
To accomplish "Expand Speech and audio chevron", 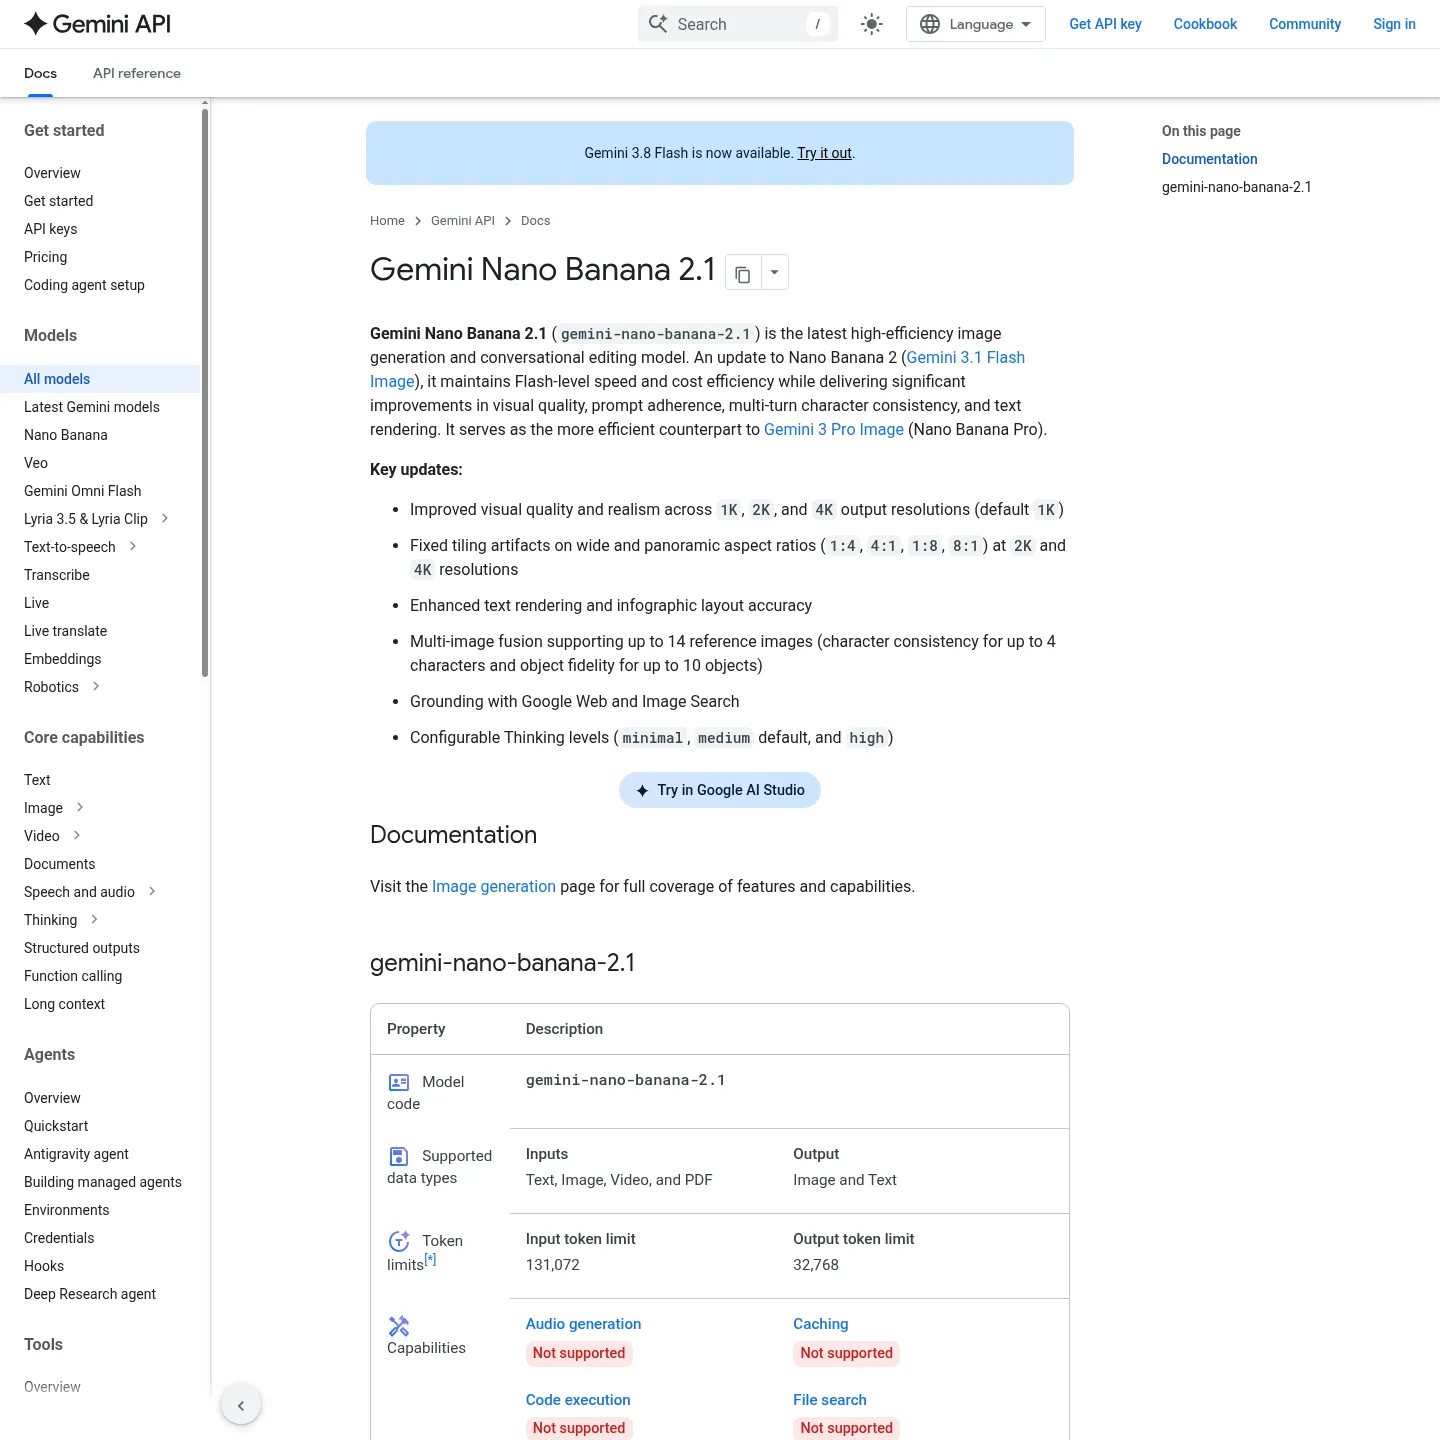I will tap(152, 891).
